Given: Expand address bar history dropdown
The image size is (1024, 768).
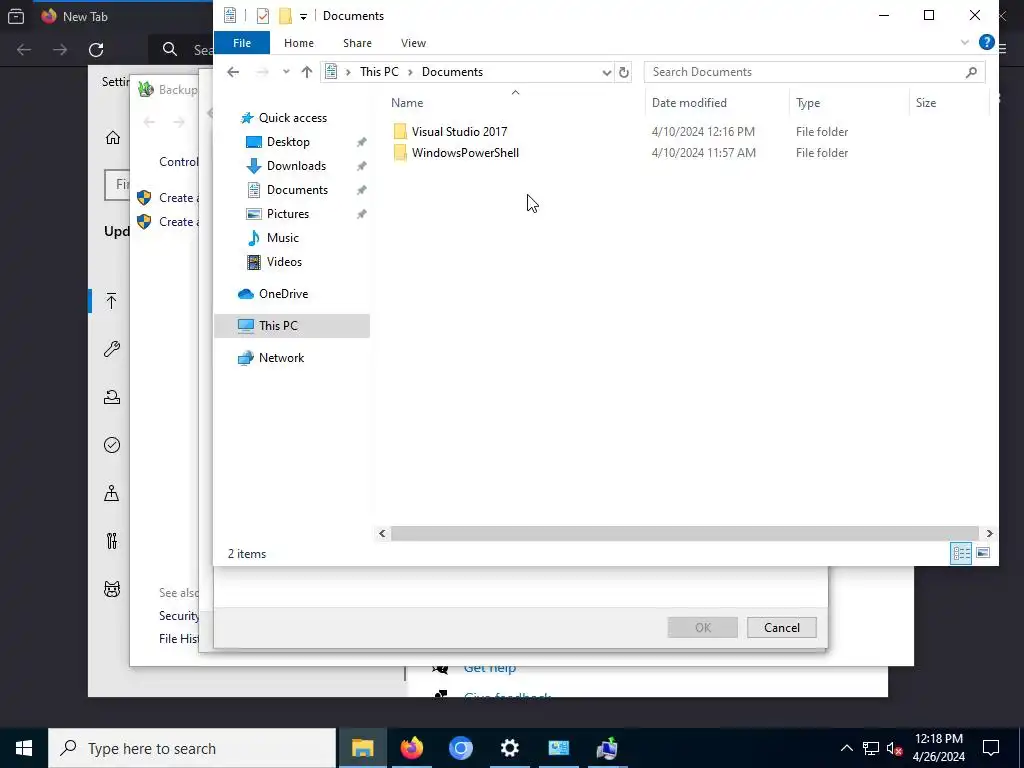Looking at the screenshot, I should pyautogui.click(x=606, y=72).
